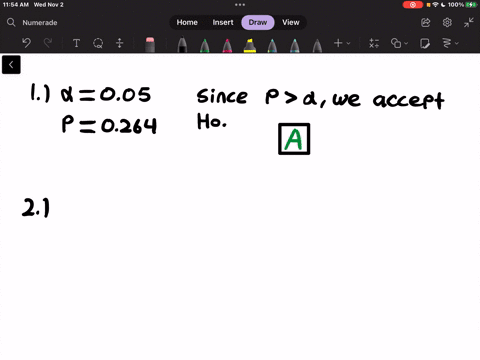480x360 pixels.
Task: Open the Ink to Math tool
Action: point(374,43)
